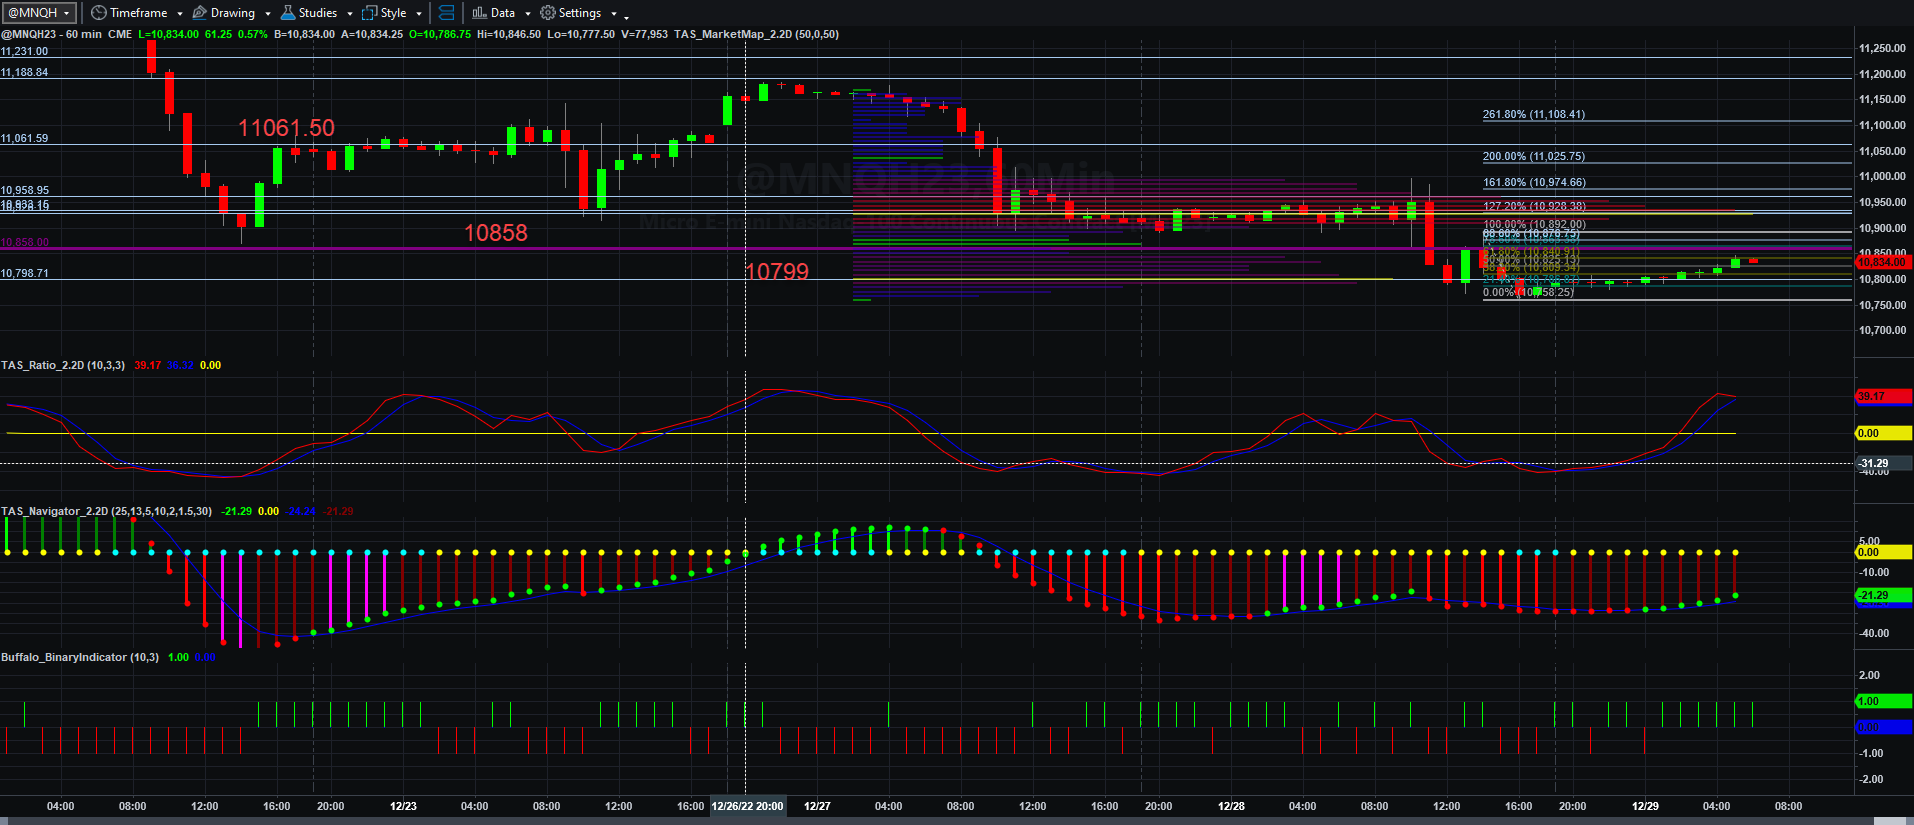The image size is (1914, 825).
Task: Open the Style menu label
Action: pyautogui.click(x=394, y=13)
